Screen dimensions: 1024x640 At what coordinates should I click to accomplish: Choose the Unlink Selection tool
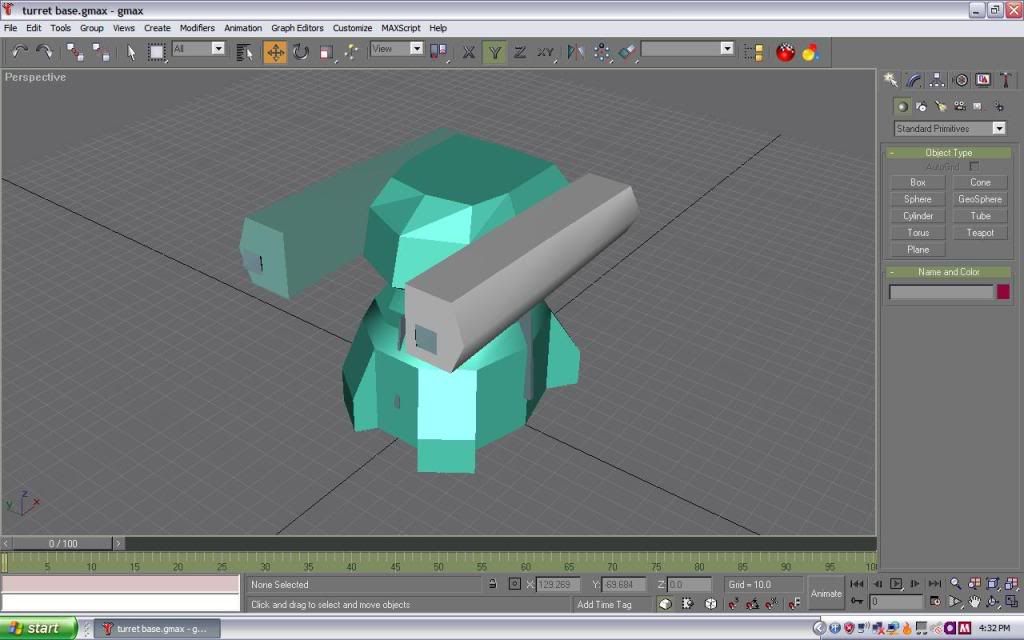[x=101, y=52]
